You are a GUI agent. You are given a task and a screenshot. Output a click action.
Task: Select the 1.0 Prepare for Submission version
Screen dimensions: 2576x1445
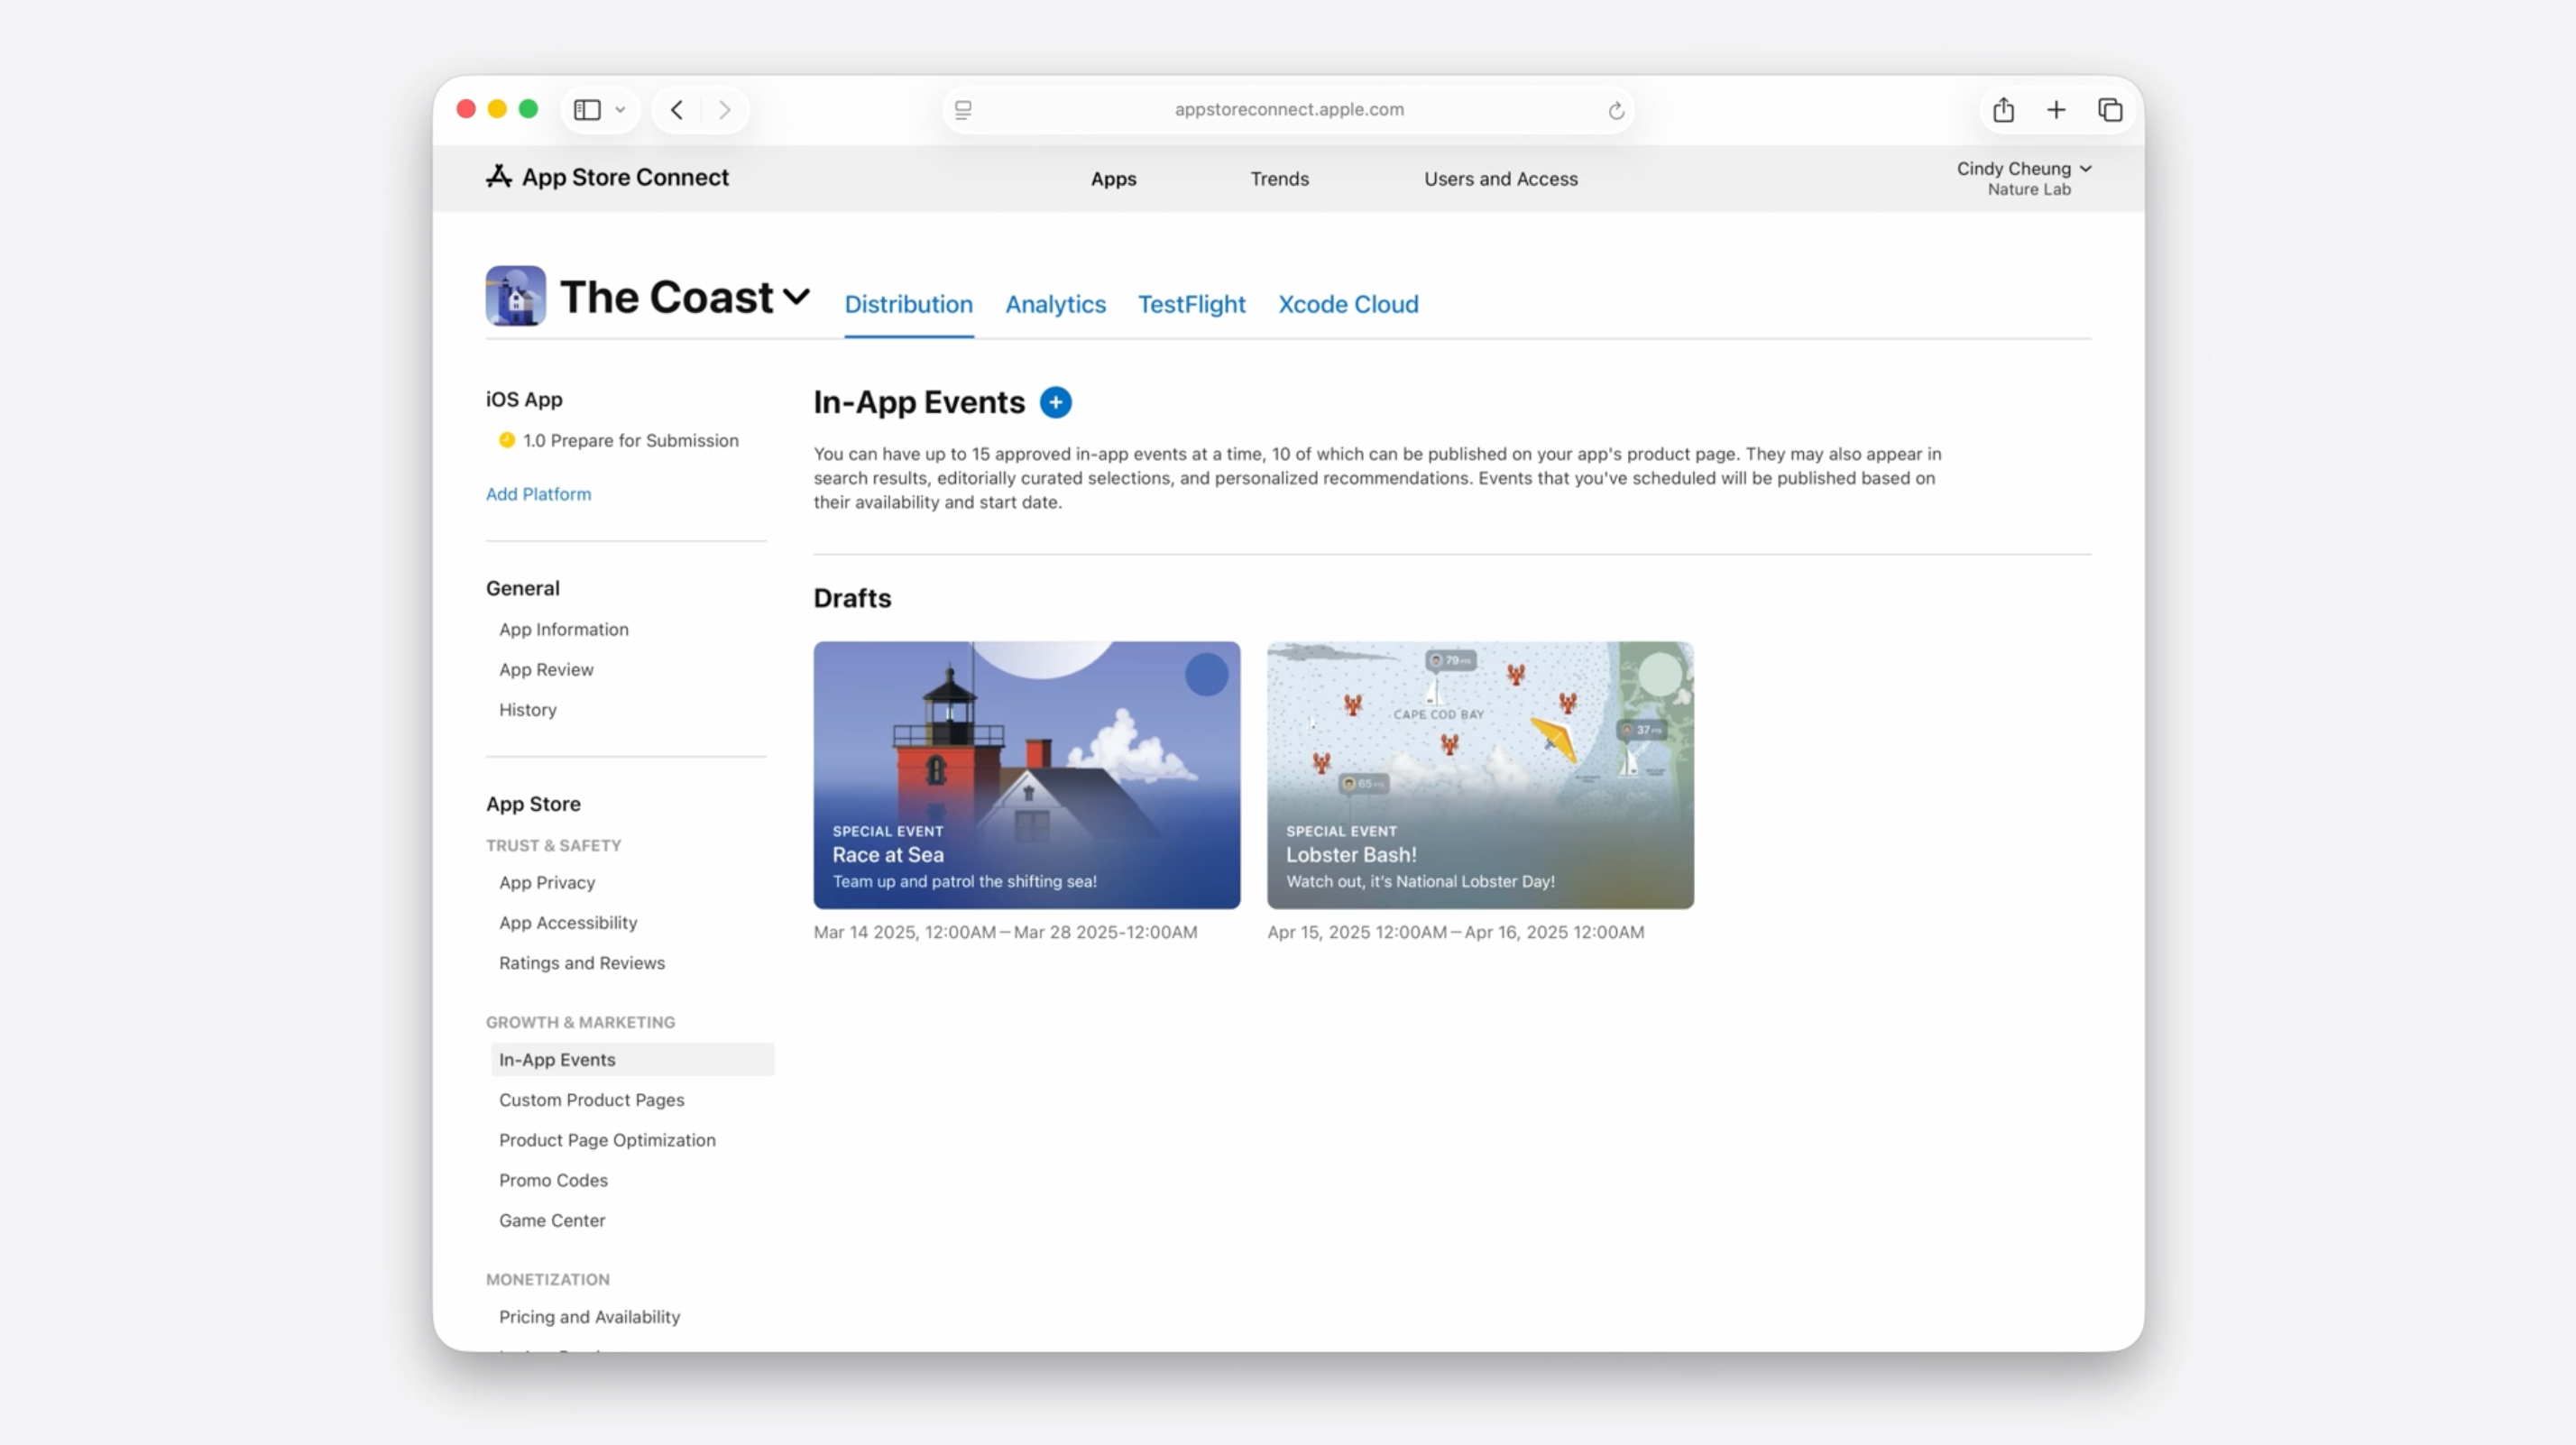tap(630, 441)
